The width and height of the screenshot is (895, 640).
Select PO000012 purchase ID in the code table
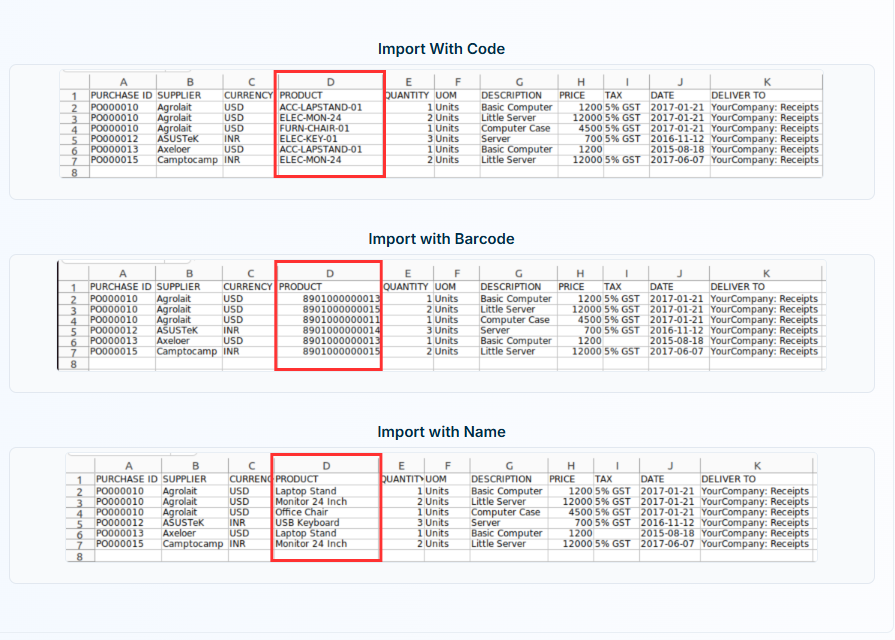point(114,139)
